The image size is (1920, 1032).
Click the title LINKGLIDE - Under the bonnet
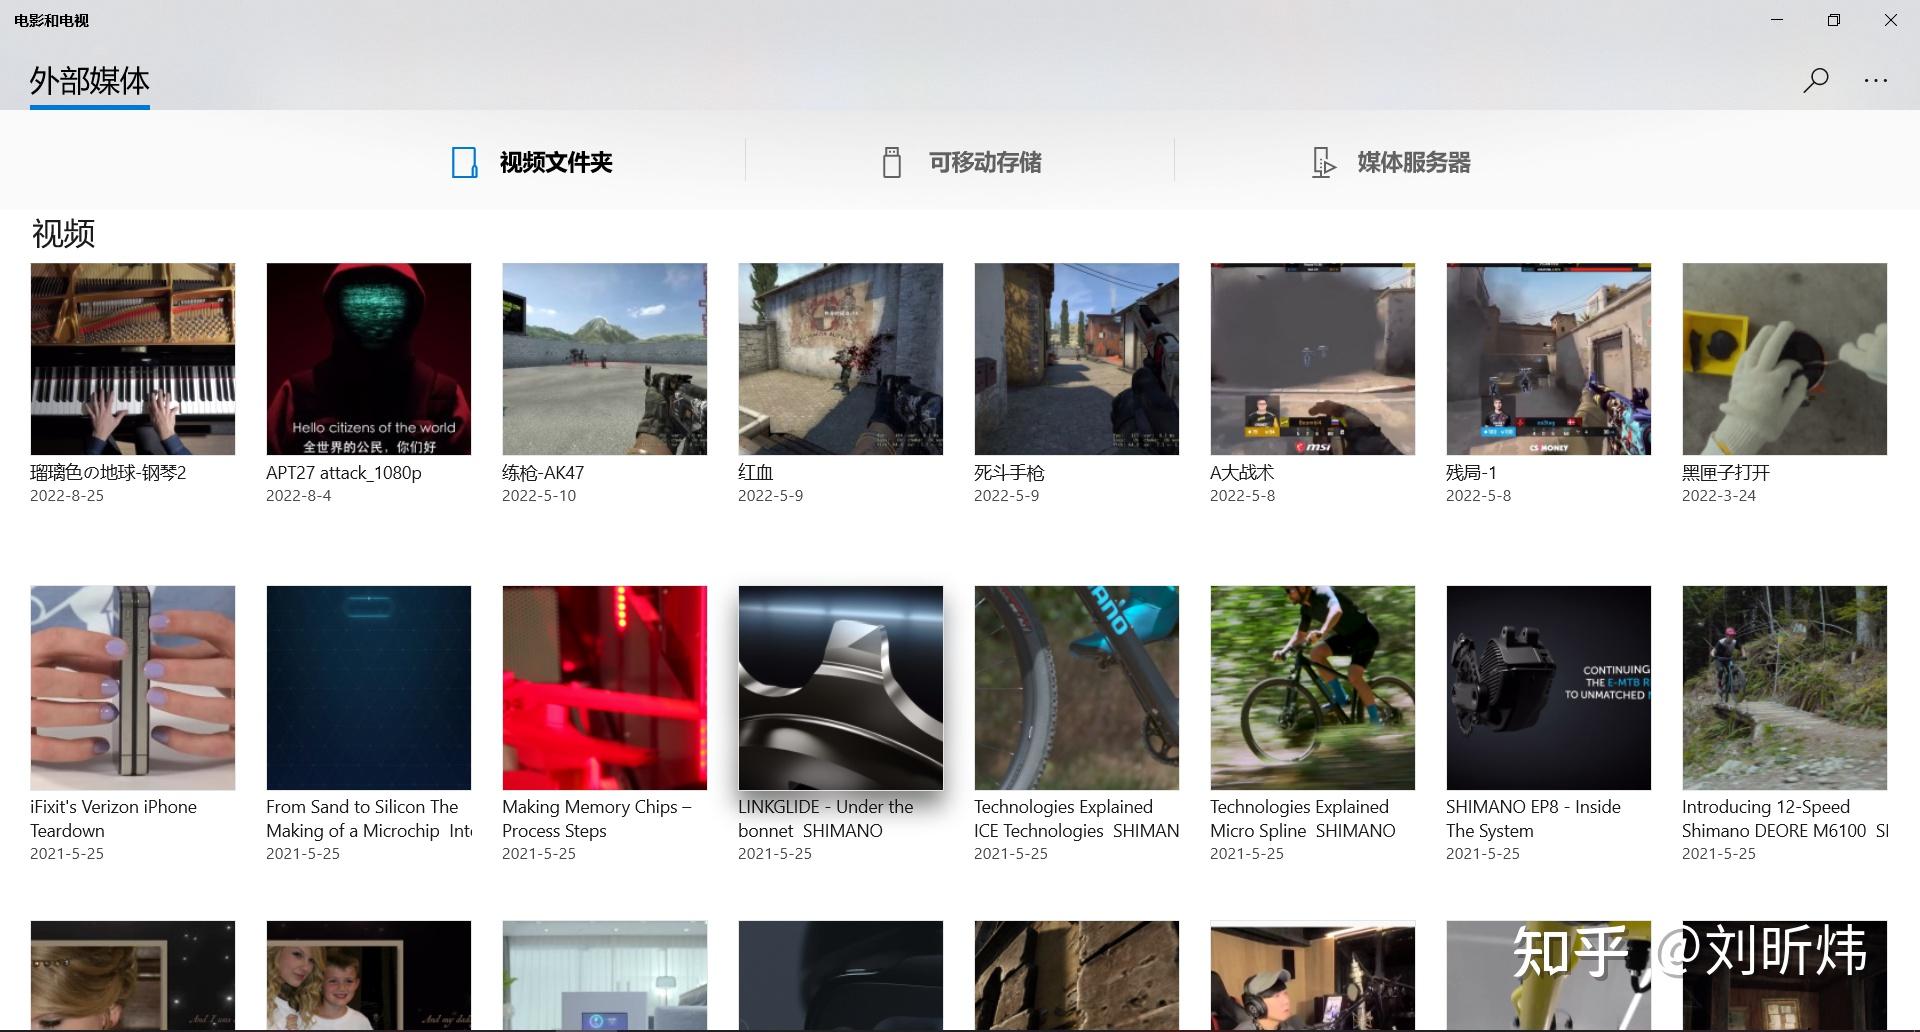pyautogui.click(x=826, y=818)
